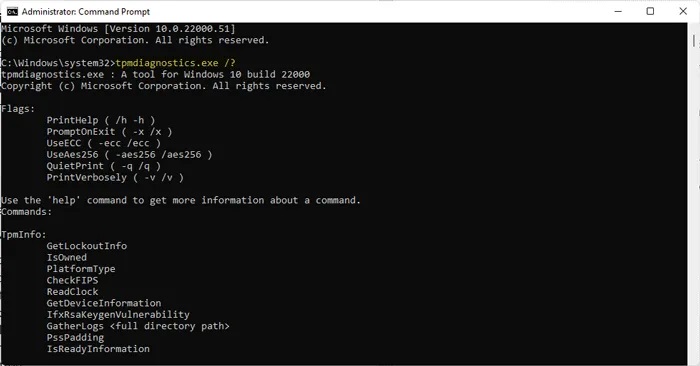Click the 'PrintHelp ( /h -h )' flag line
The width and height of the screenshot is (700, 366).
(100, 120)
